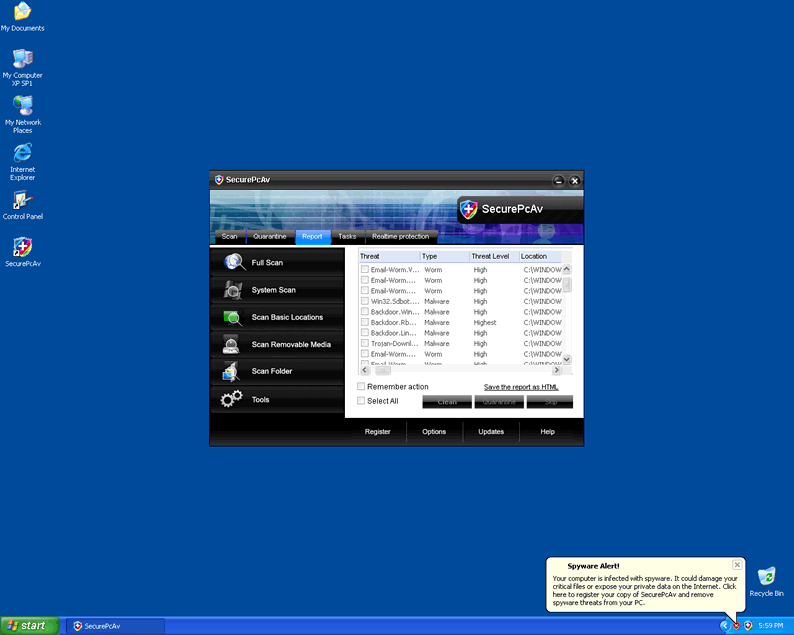Viewport: 794px width, 635px height.
Task: Open Options in the bottom bar
Action: click(434, 432)
